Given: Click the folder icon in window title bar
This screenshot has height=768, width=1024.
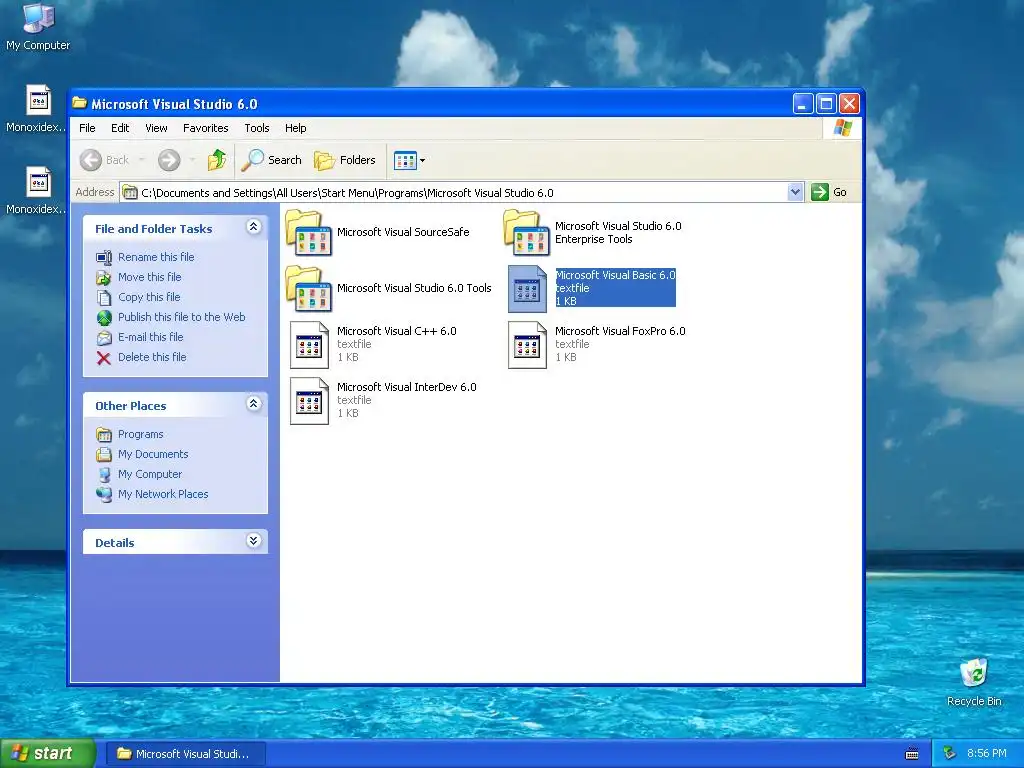Looking at the screenshot, I should click(x=80, y=103).
